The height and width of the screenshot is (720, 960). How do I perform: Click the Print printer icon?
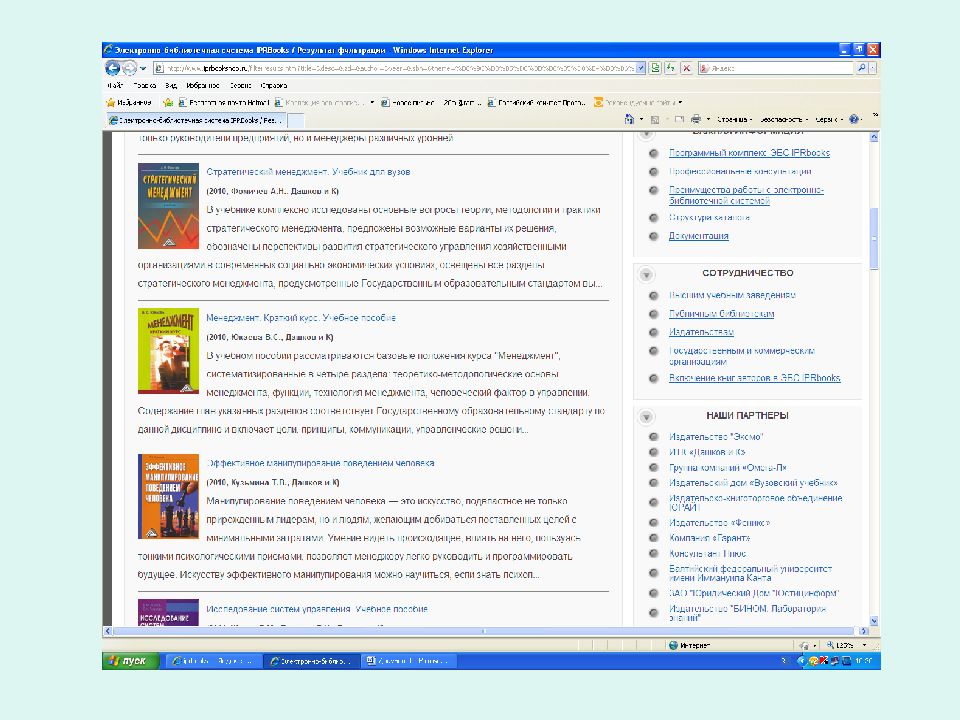pos(696,119)
